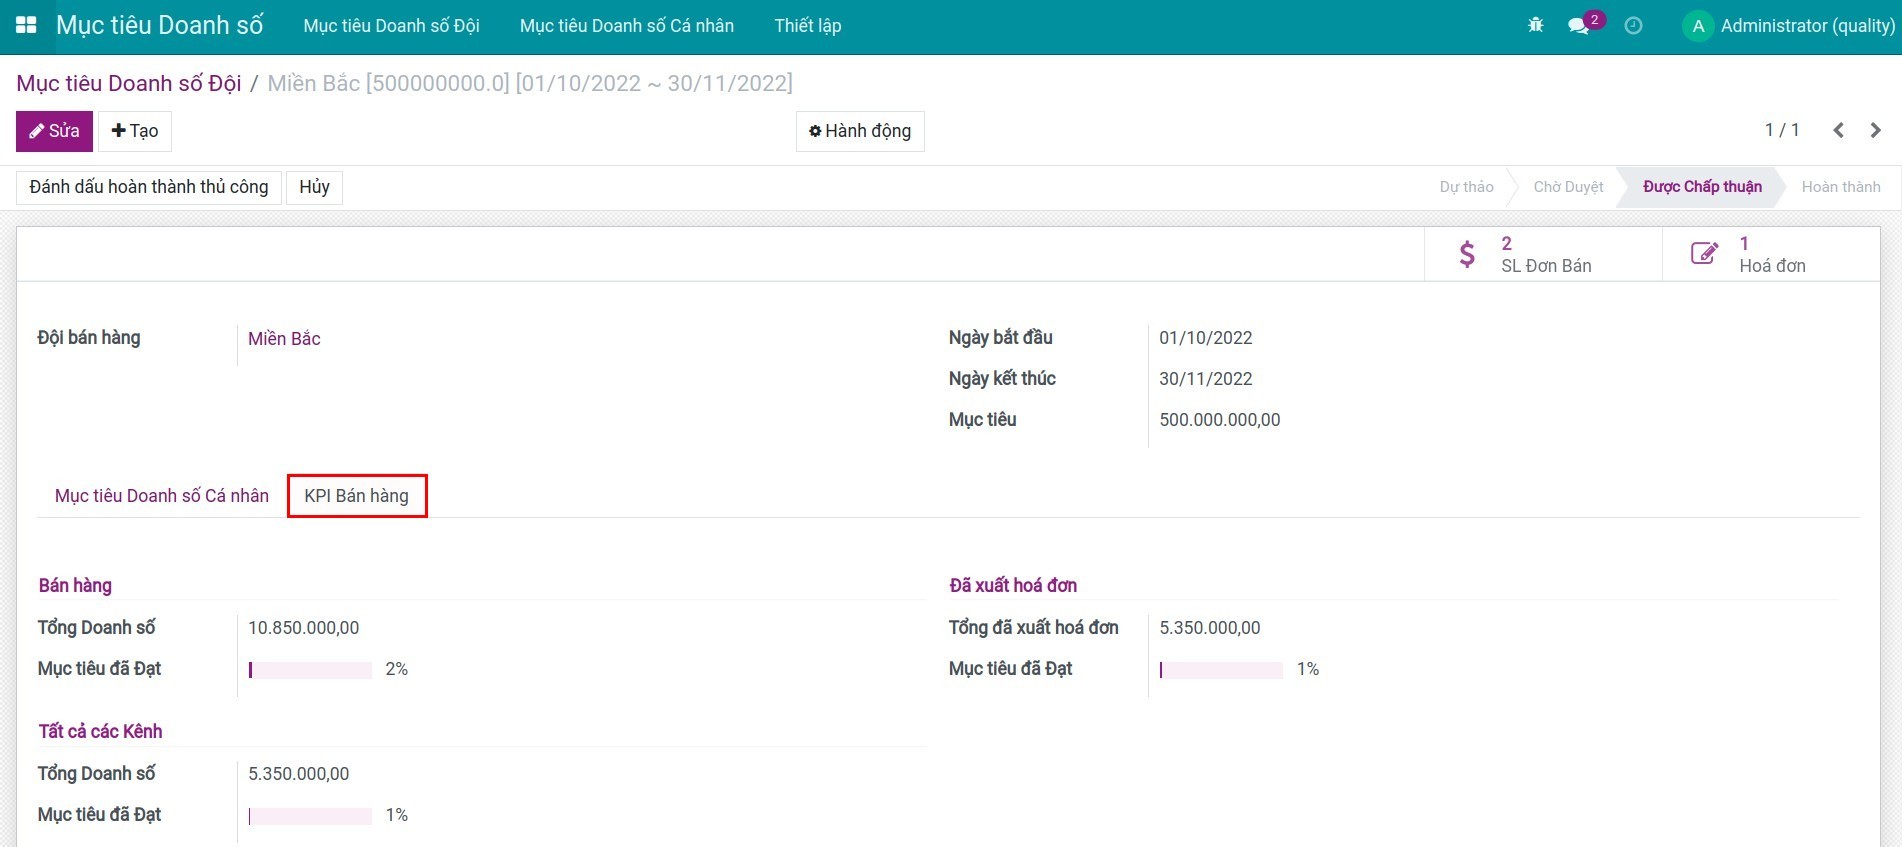Go to the previous record arrow
The height and width of the screenshot is (847, 1902).
(x=1838, y=130)
